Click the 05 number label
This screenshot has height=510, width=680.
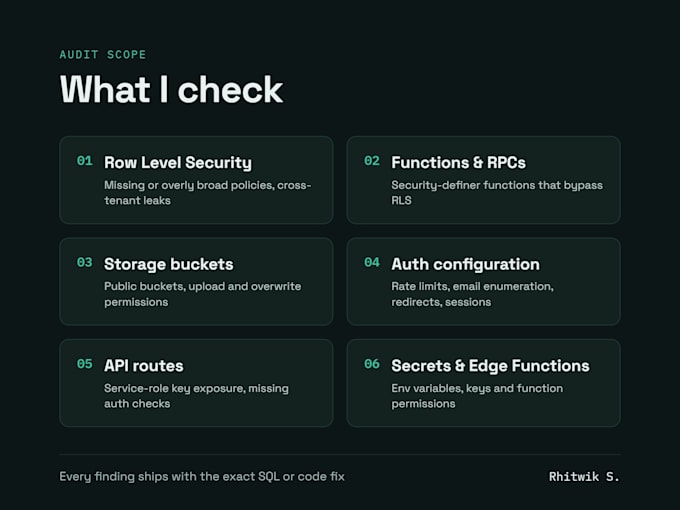(85, 364)
